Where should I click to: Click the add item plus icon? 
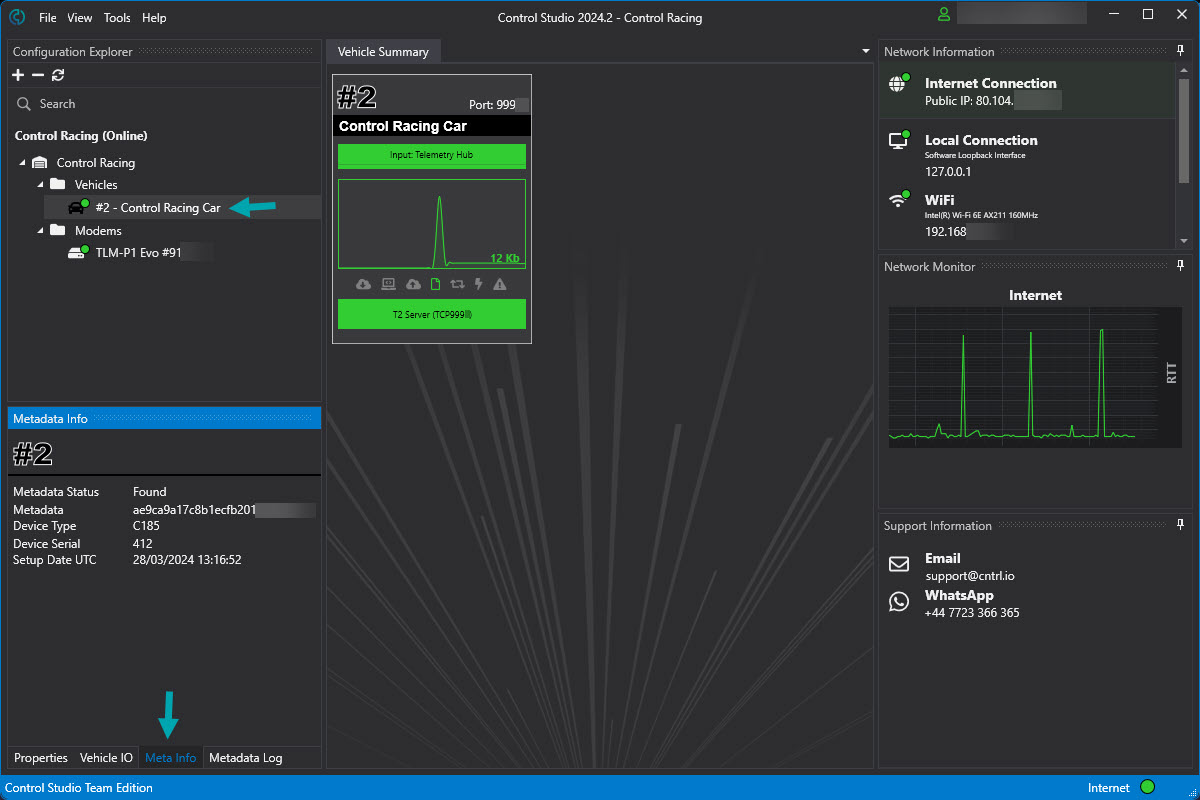(18, 75)
